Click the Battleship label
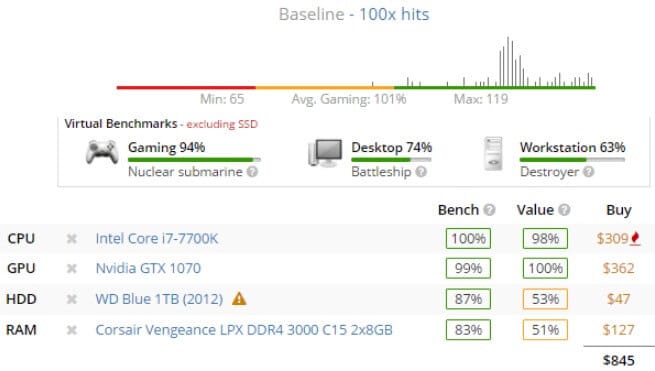This screenshot has width=655, height=371. click(x=381, y=172)
